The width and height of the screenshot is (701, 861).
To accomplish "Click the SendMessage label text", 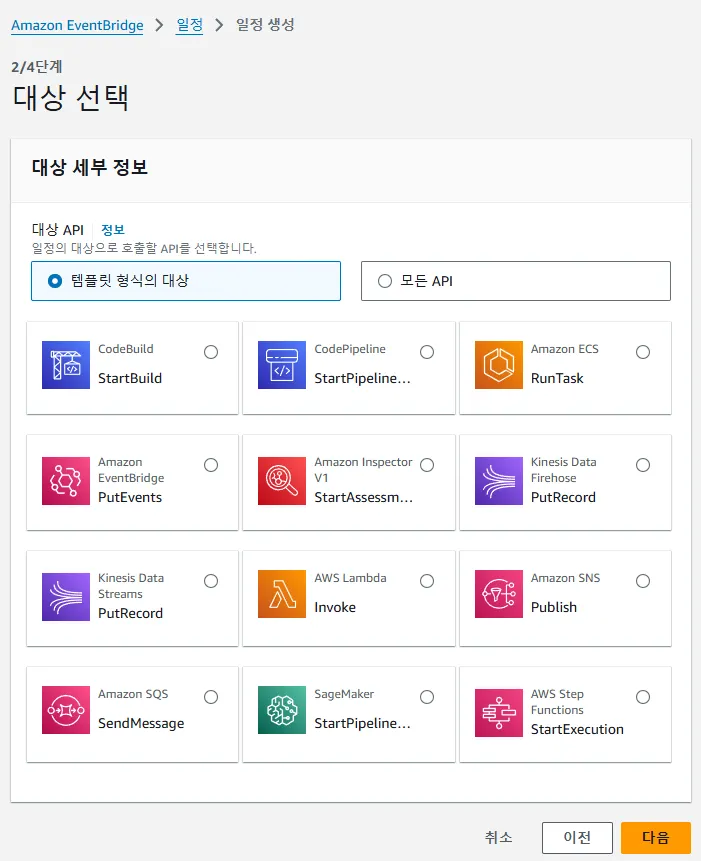I will pos(141,724).
